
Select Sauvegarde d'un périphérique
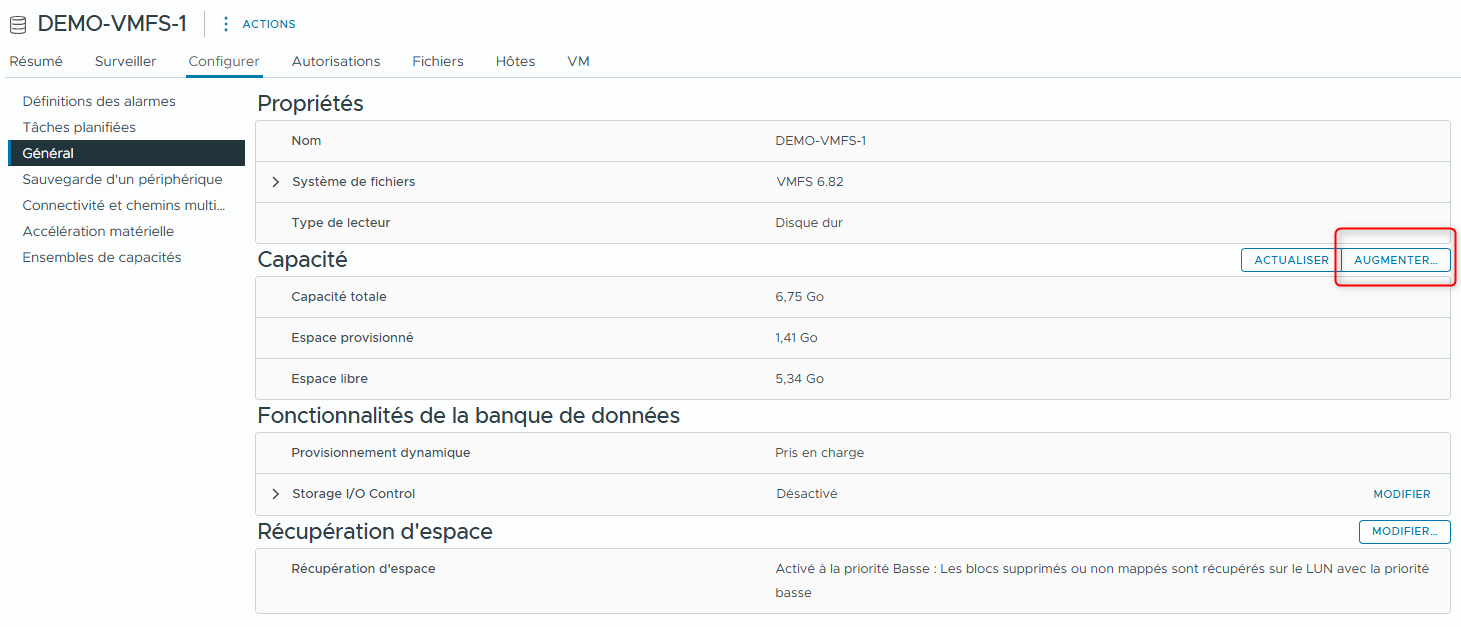click(x=122, y=179)
